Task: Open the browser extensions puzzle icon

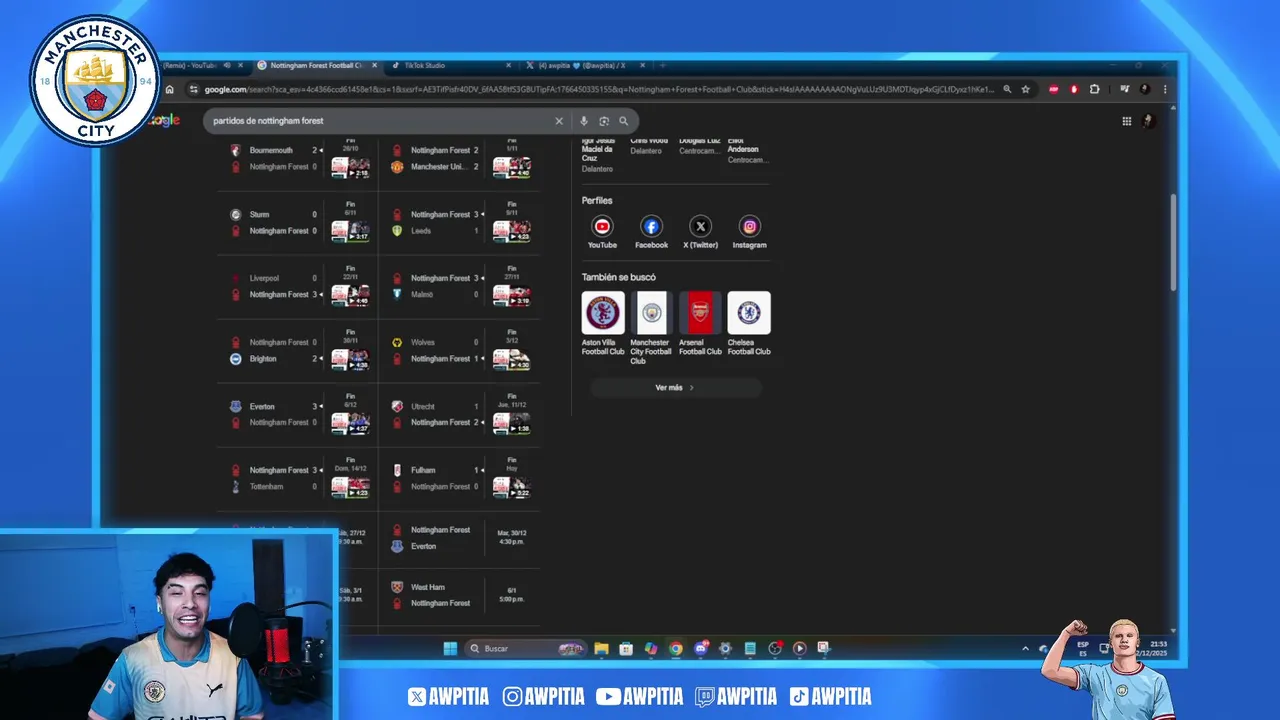Action: point(1094,89)
